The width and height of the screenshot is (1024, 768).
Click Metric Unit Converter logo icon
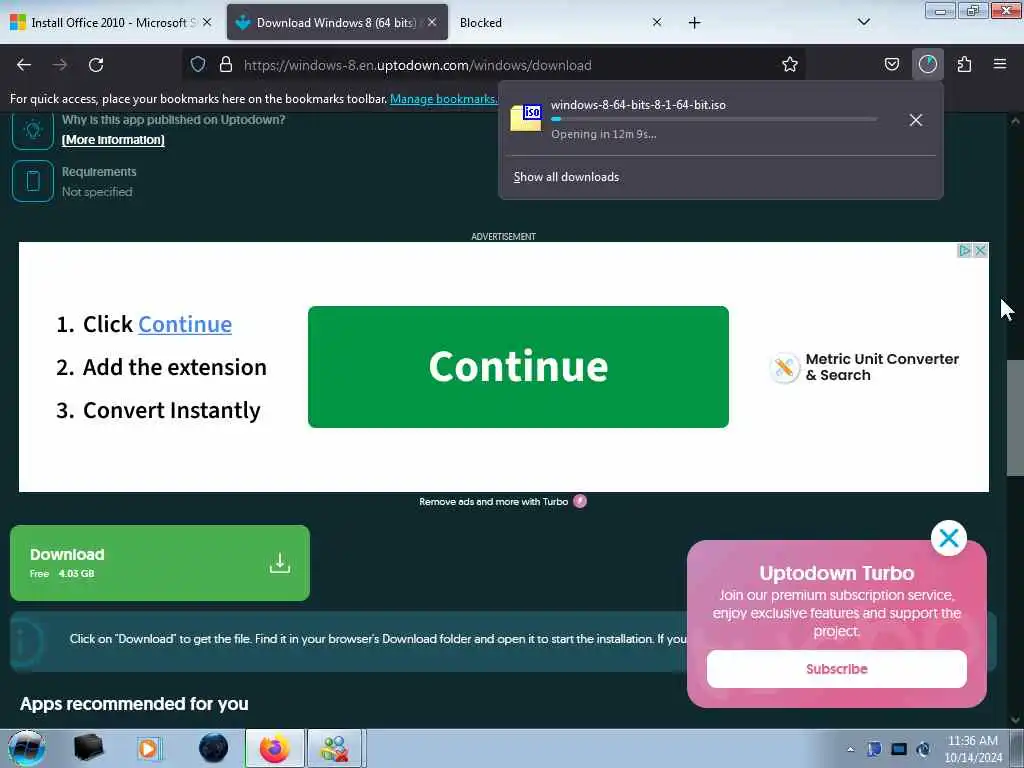coord(784,368)
